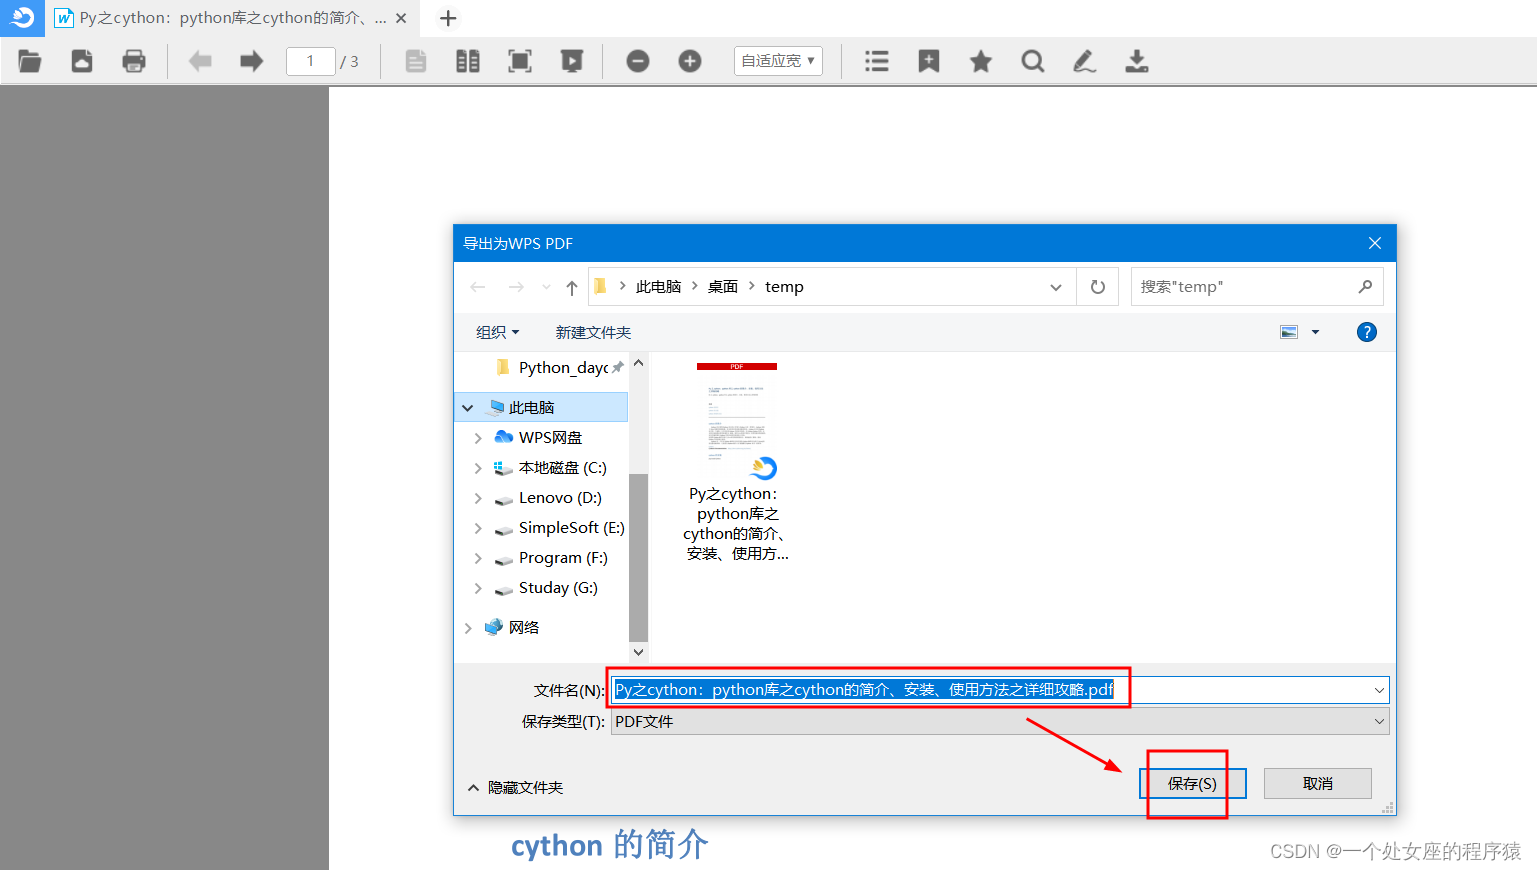
Task: Click the WPS home logo icon
Action: click(x=22, y=18)
